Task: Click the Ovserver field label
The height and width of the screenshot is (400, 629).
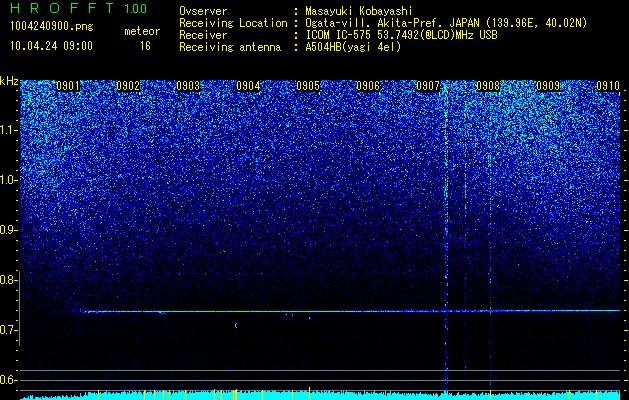Action: click(x=203, y=11)
